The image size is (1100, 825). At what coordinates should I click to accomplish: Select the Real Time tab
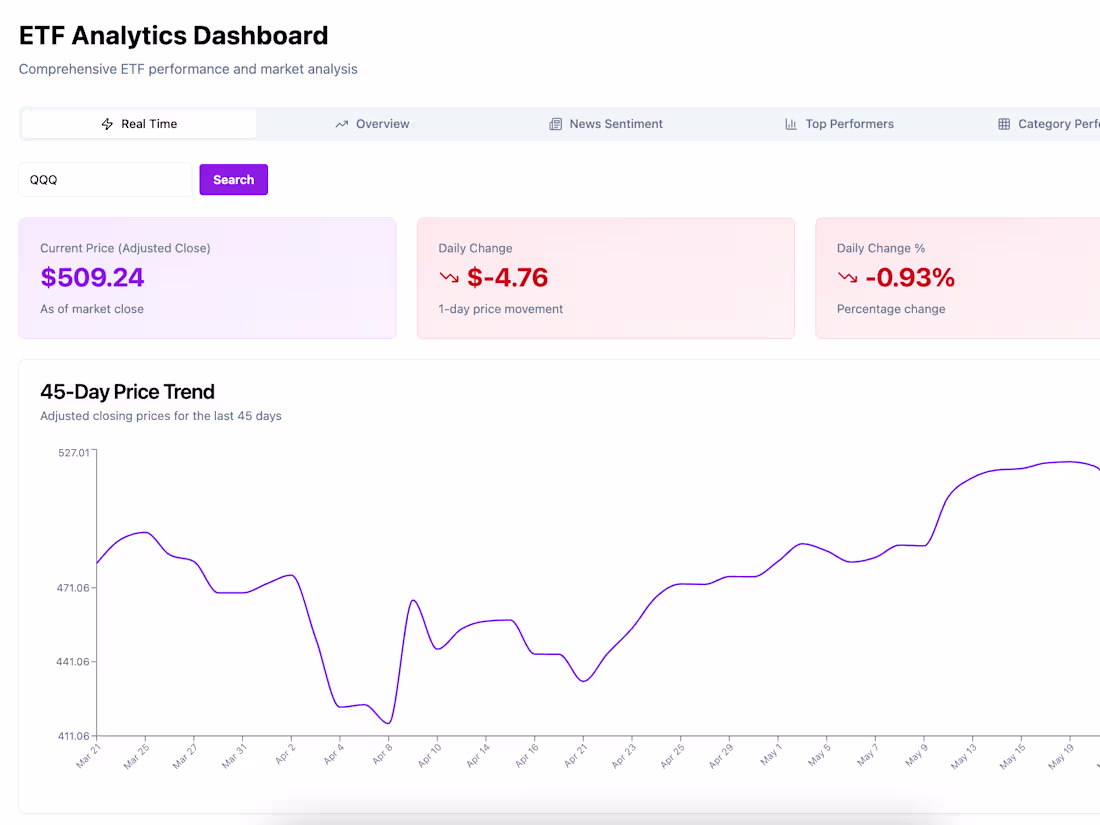pos(139,123)
